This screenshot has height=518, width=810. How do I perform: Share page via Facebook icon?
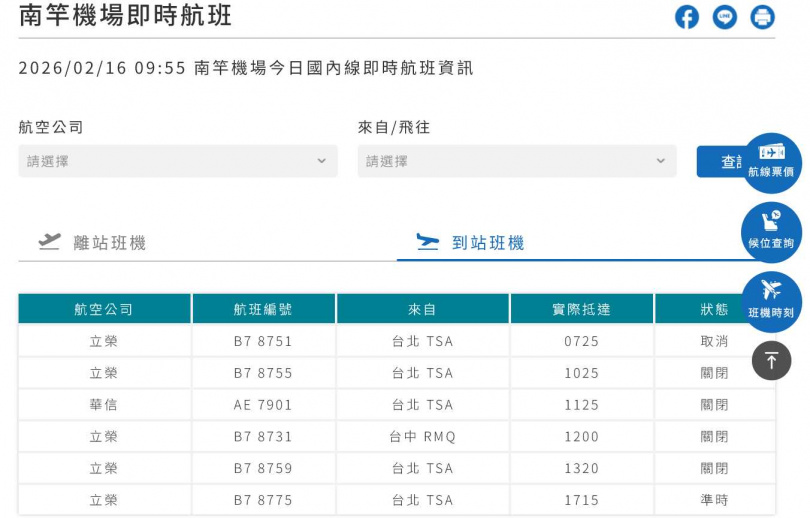(x=687, y=17)
